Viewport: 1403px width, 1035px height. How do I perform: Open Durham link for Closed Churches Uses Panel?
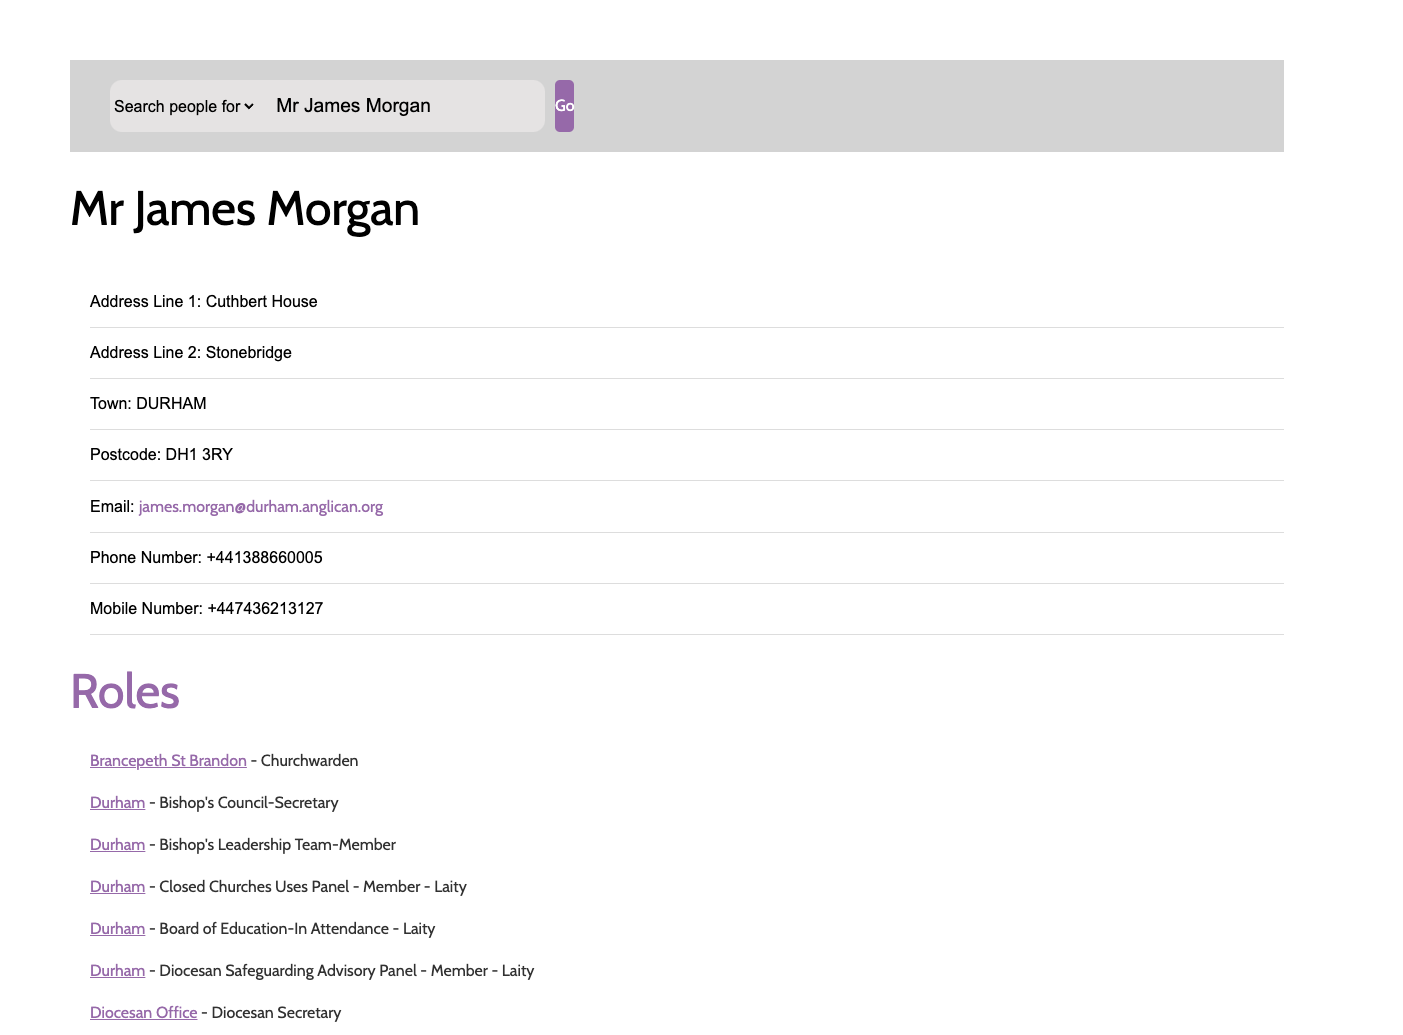tap(117, 887)
